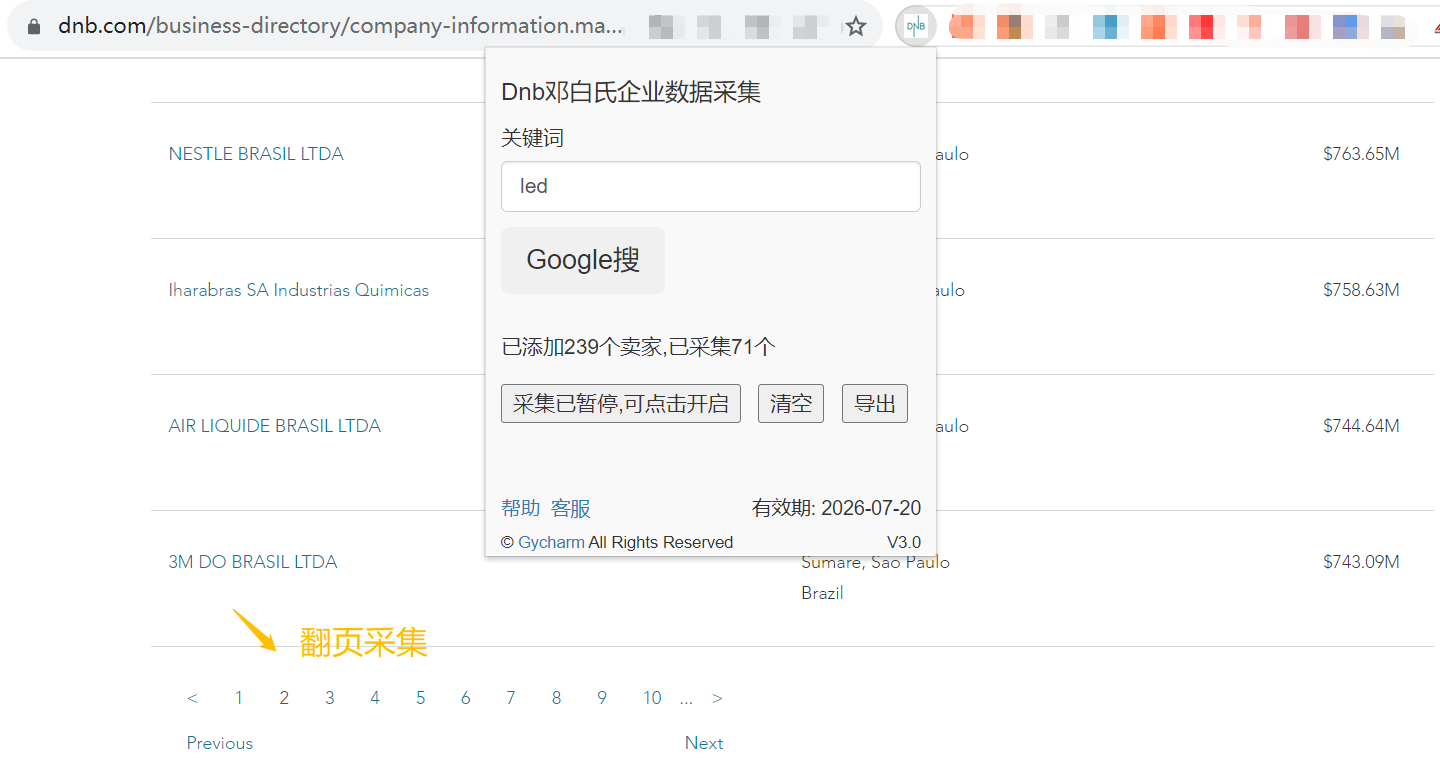Select the $744.64M revenue value

tap(1361, 426)
